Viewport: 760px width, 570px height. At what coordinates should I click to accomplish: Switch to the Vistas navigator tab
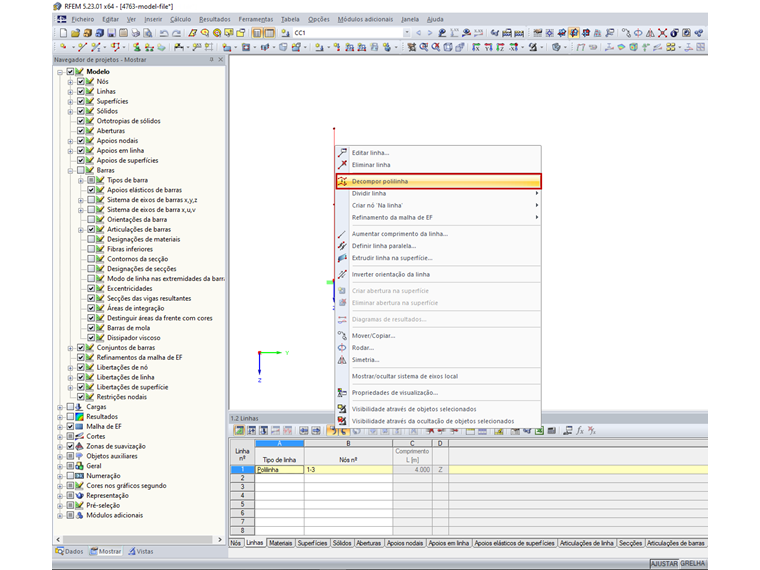tap(141, 551)
